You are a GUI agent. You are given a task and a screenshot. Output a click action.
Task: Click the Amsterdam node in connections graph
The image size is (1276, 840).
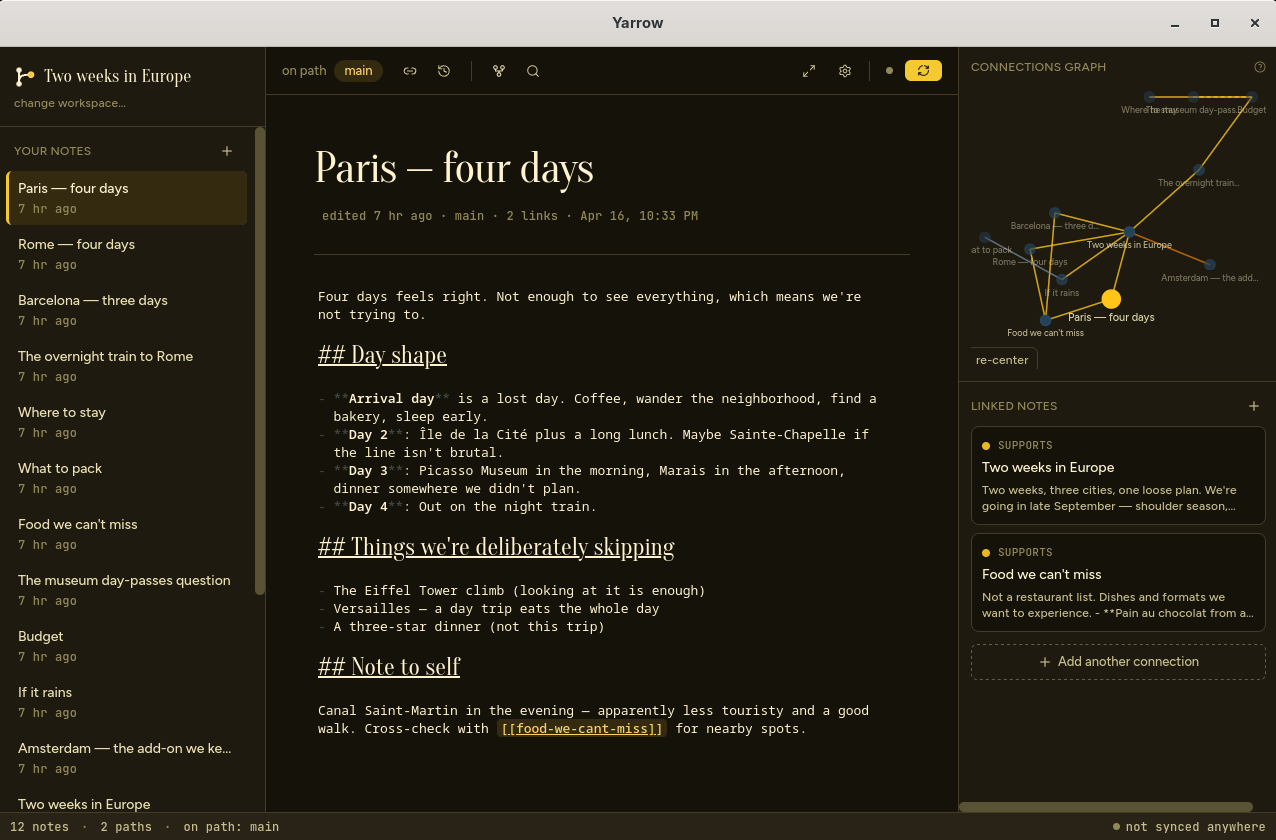(x=1210, y=265)
